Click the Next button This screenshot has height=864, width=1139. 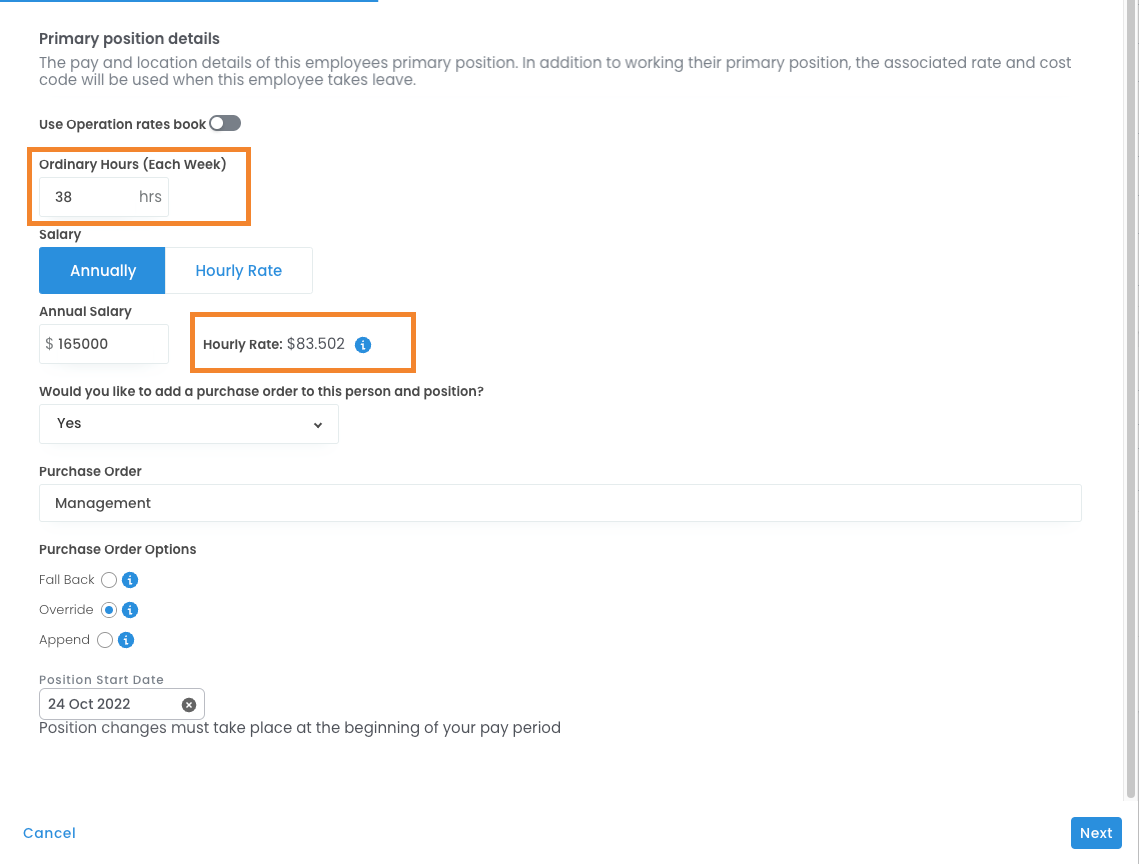(1096, 833)
